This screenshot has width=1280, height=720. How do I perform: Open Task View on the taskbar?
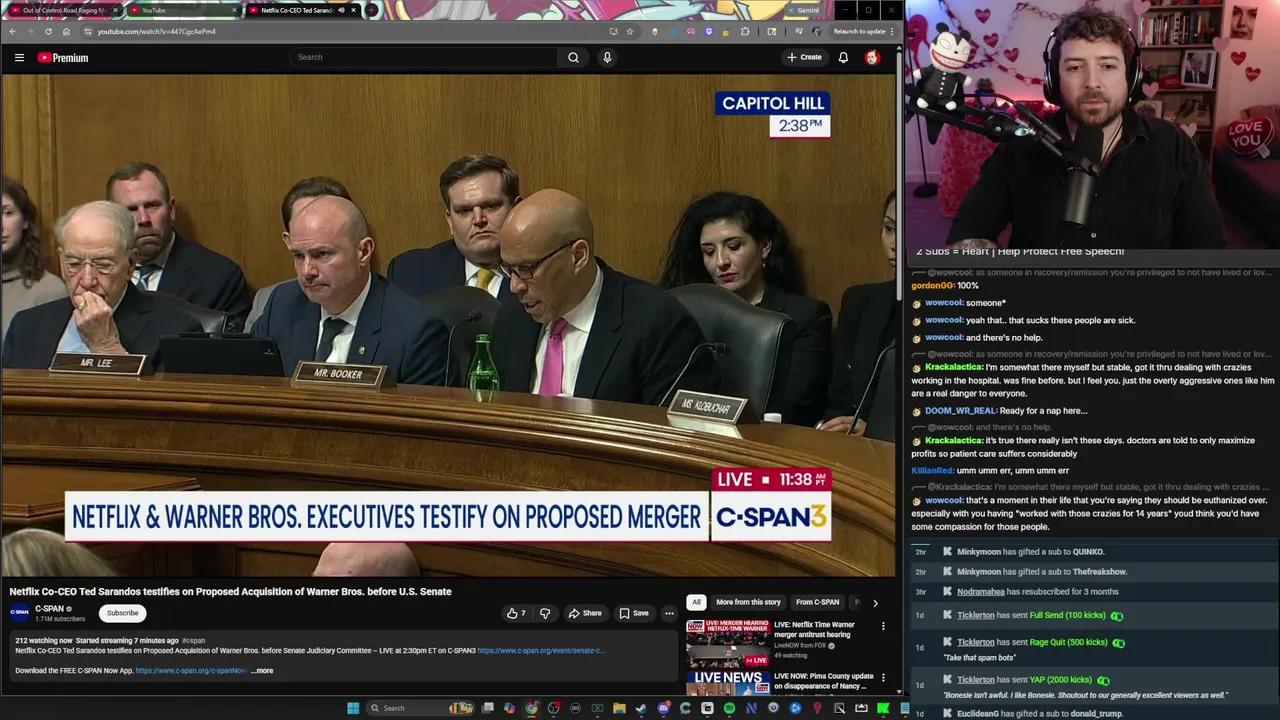click(487, 708)
